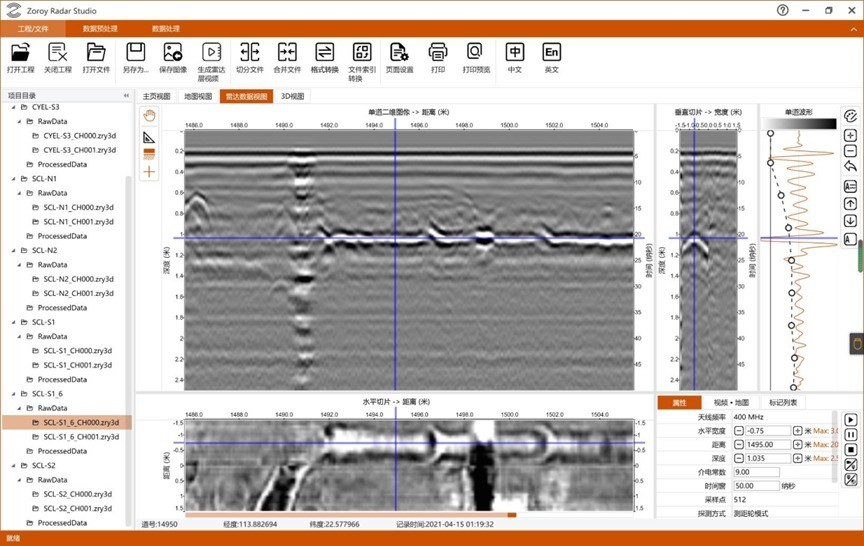This screenshot has height=546, width=864.
Task: Click the 打开工程 open project icon
Action: click(20, 52)
